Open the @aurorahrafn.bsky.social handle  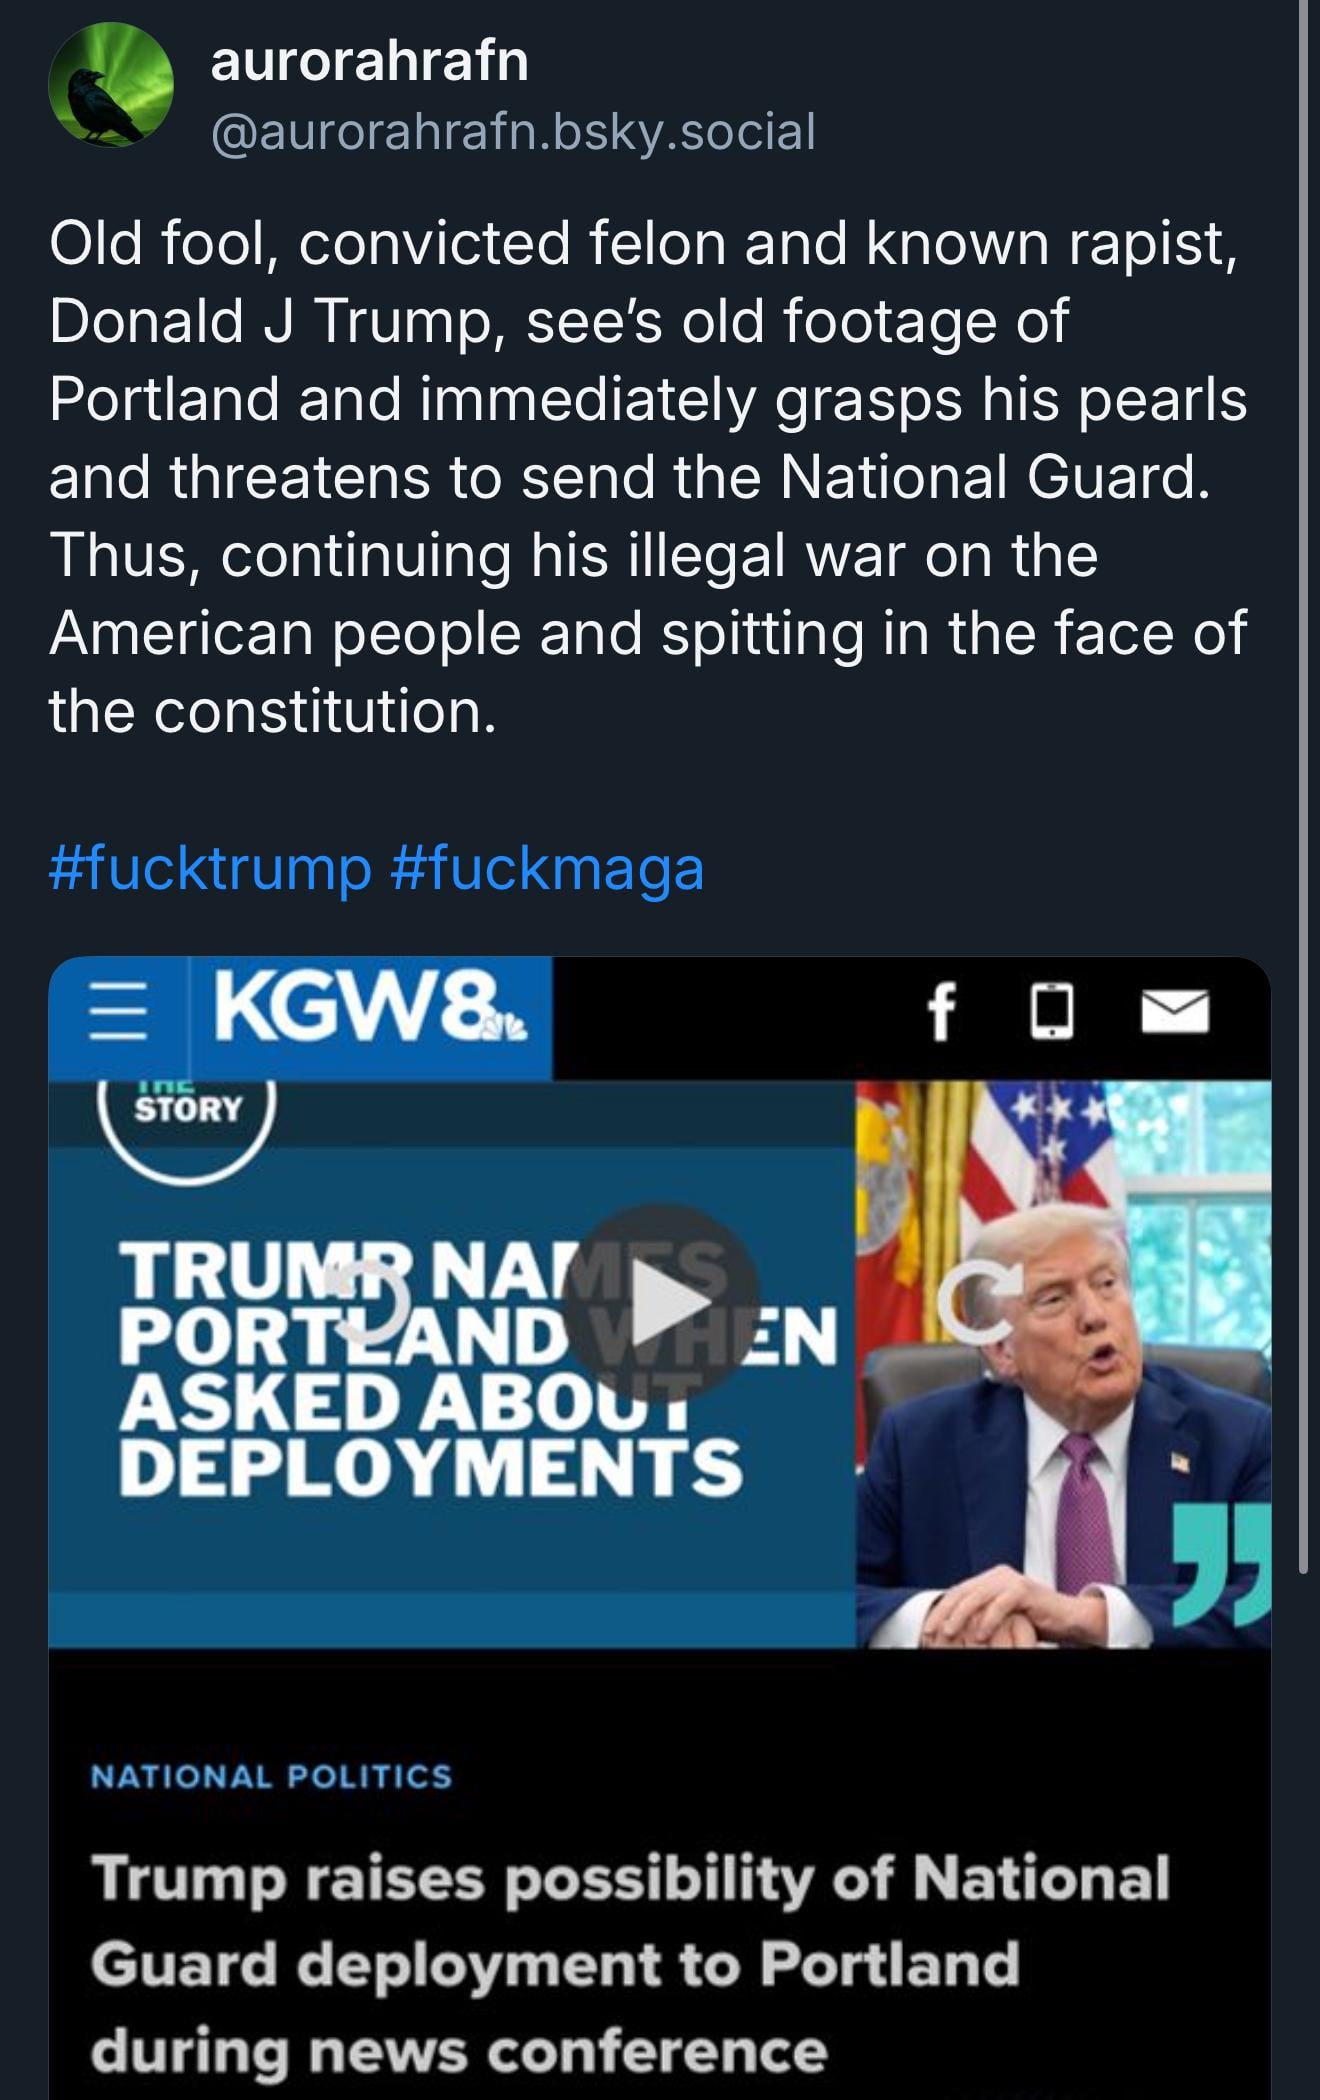(513, 131)
